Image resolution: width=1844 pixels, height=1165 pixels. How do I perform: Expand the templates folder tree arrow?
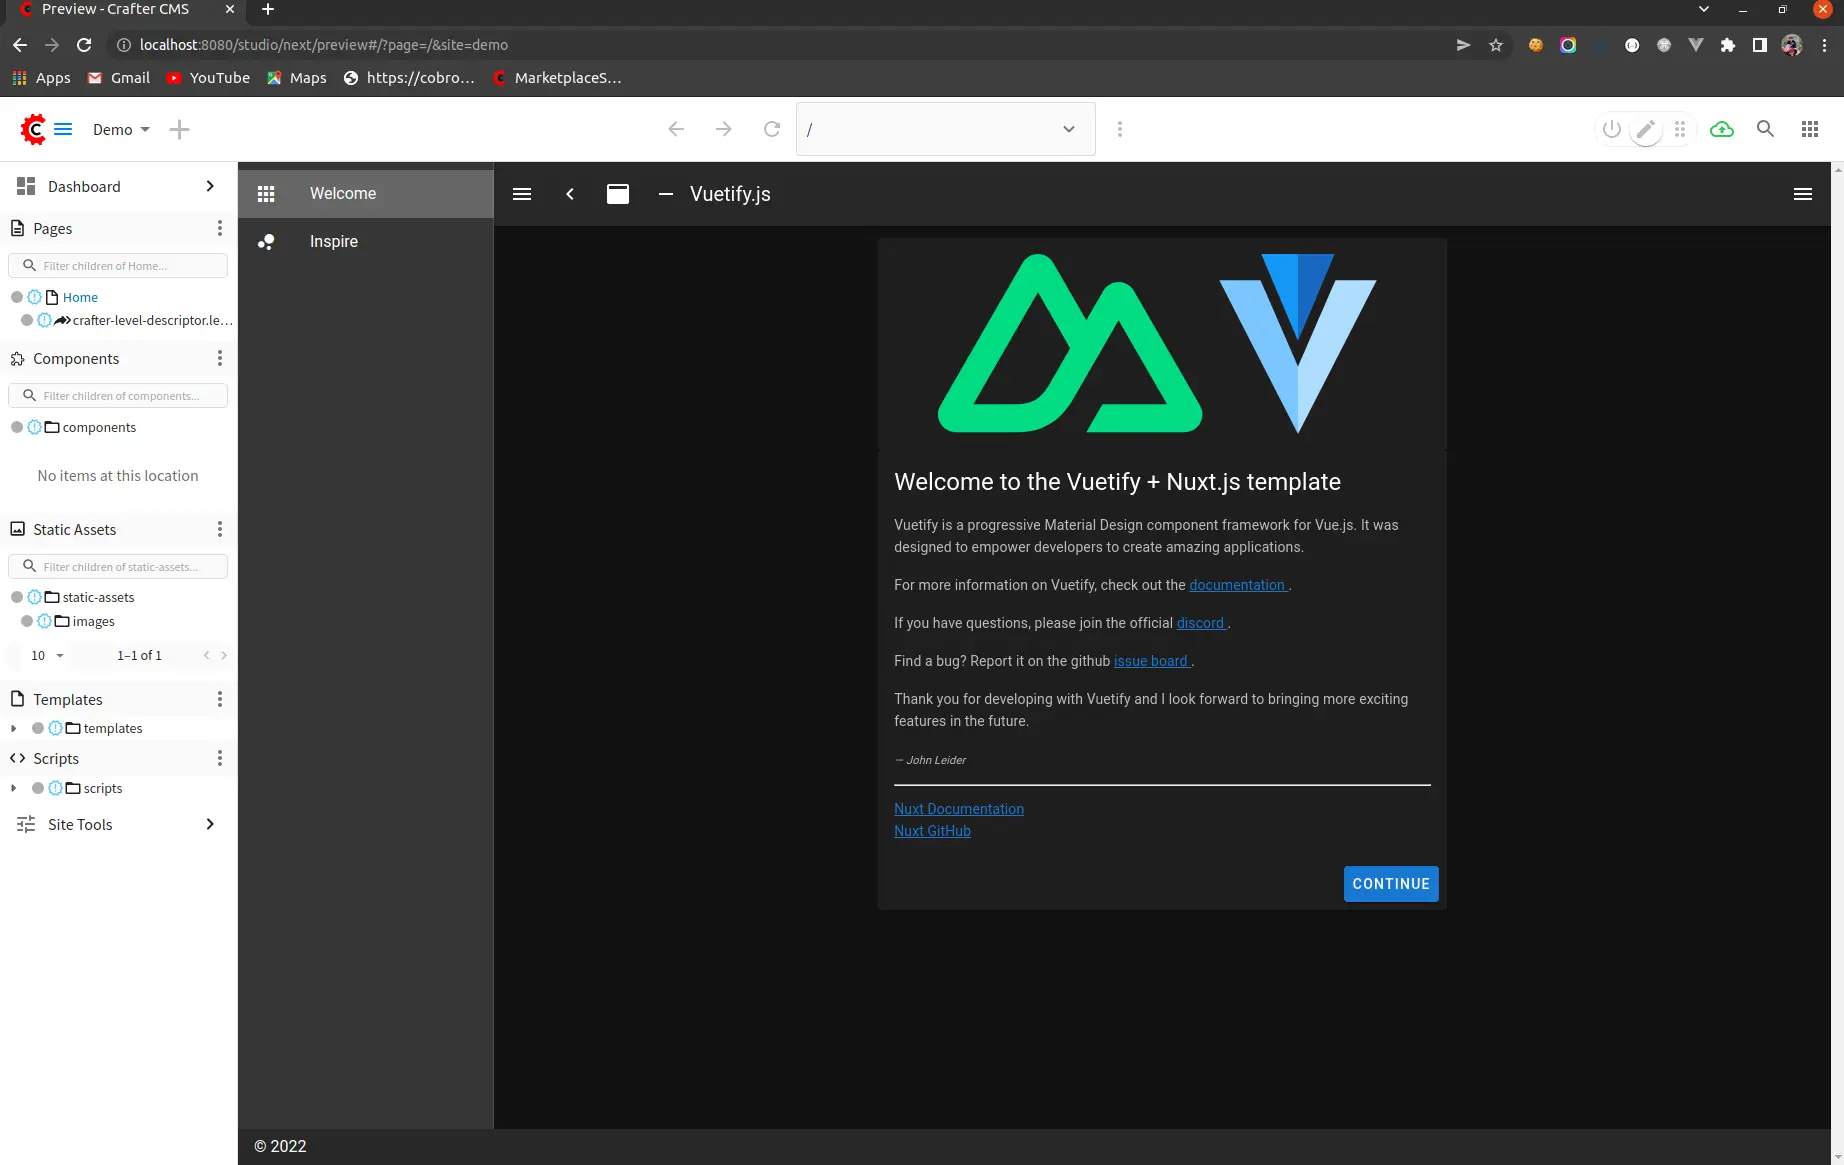tap(13, 729)
